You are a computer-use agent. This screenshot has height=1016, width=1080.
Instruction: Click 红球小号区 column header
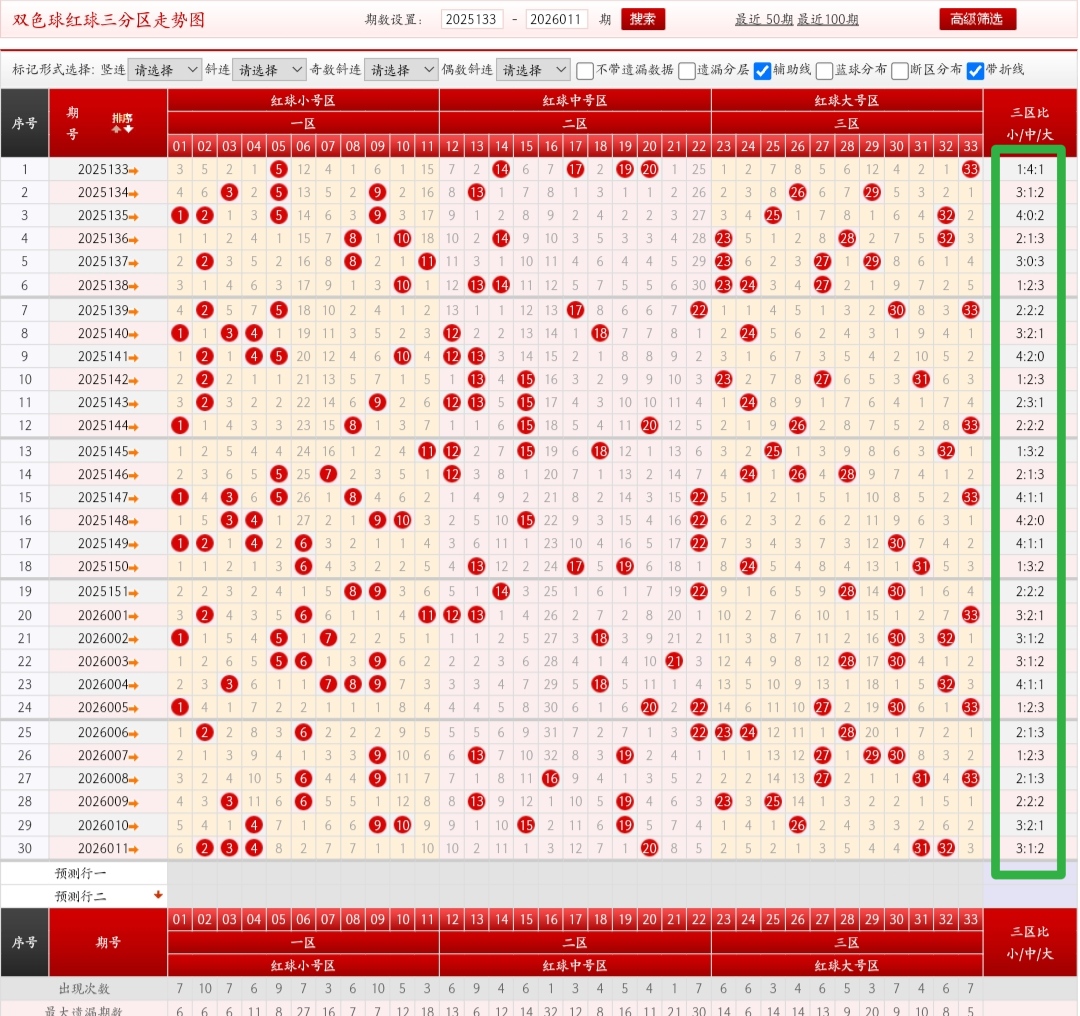coord(303,100)
